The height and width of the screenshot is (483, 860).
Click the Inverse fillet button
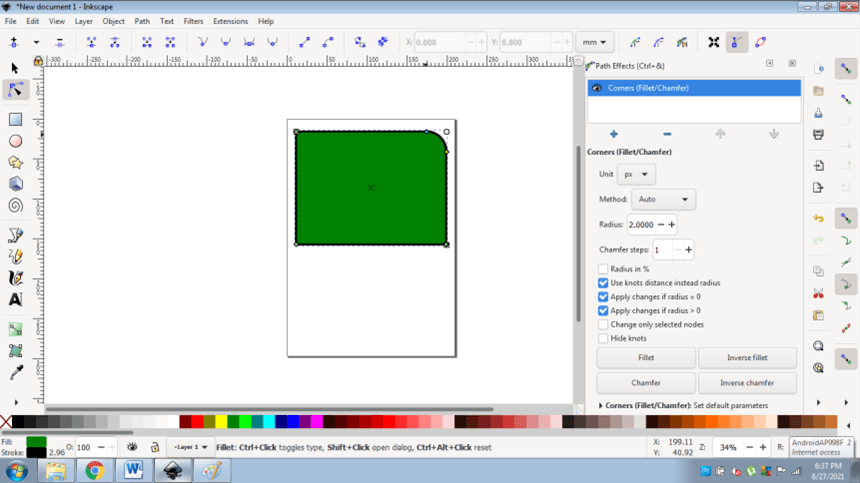pos(747,357)
